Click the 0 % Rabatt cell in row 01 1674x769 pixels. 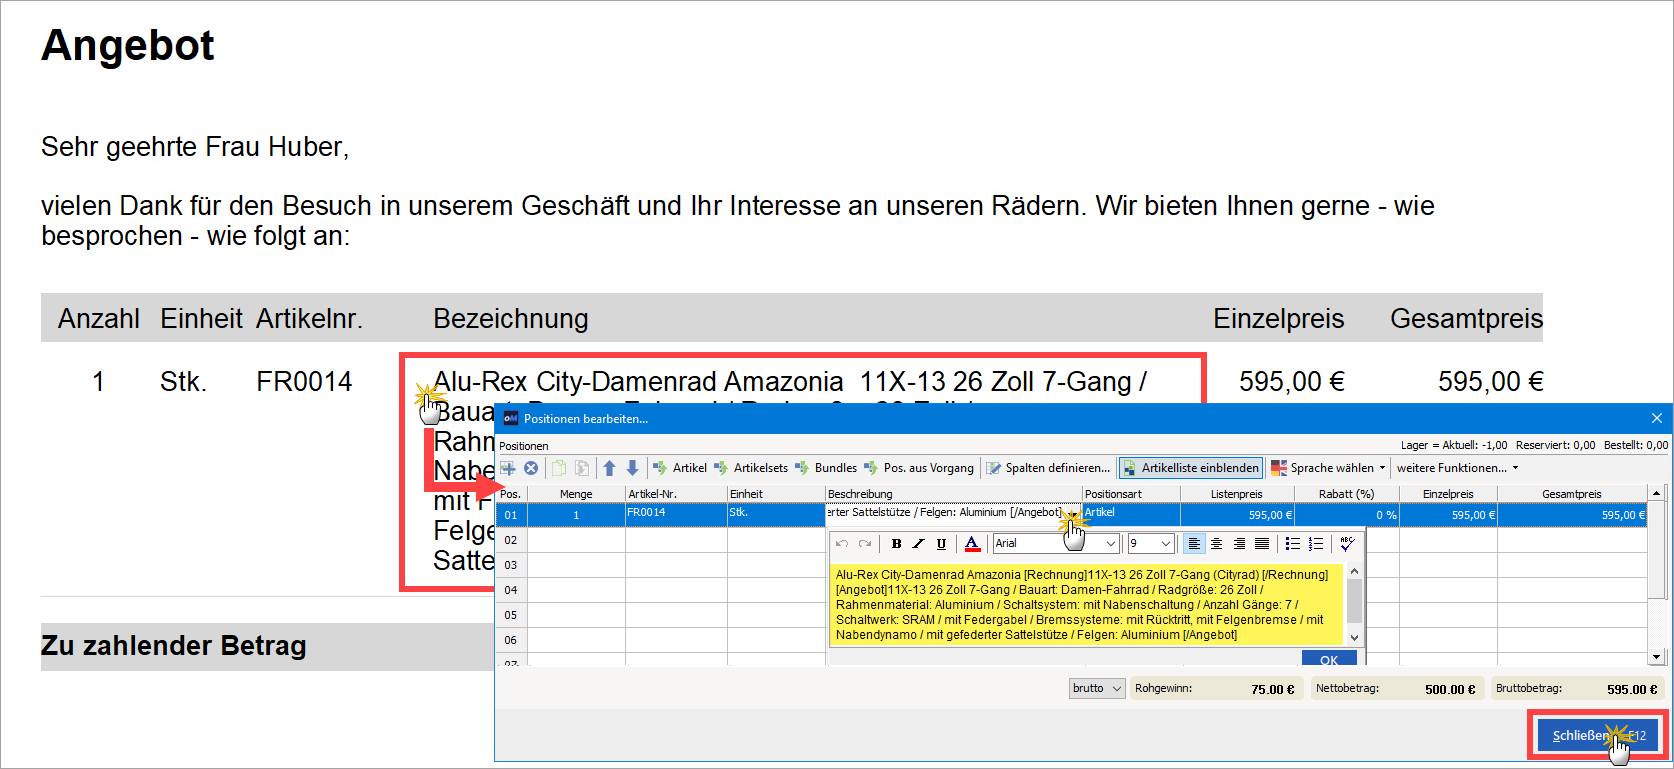pyautogui.click(x=1346, y=515)
